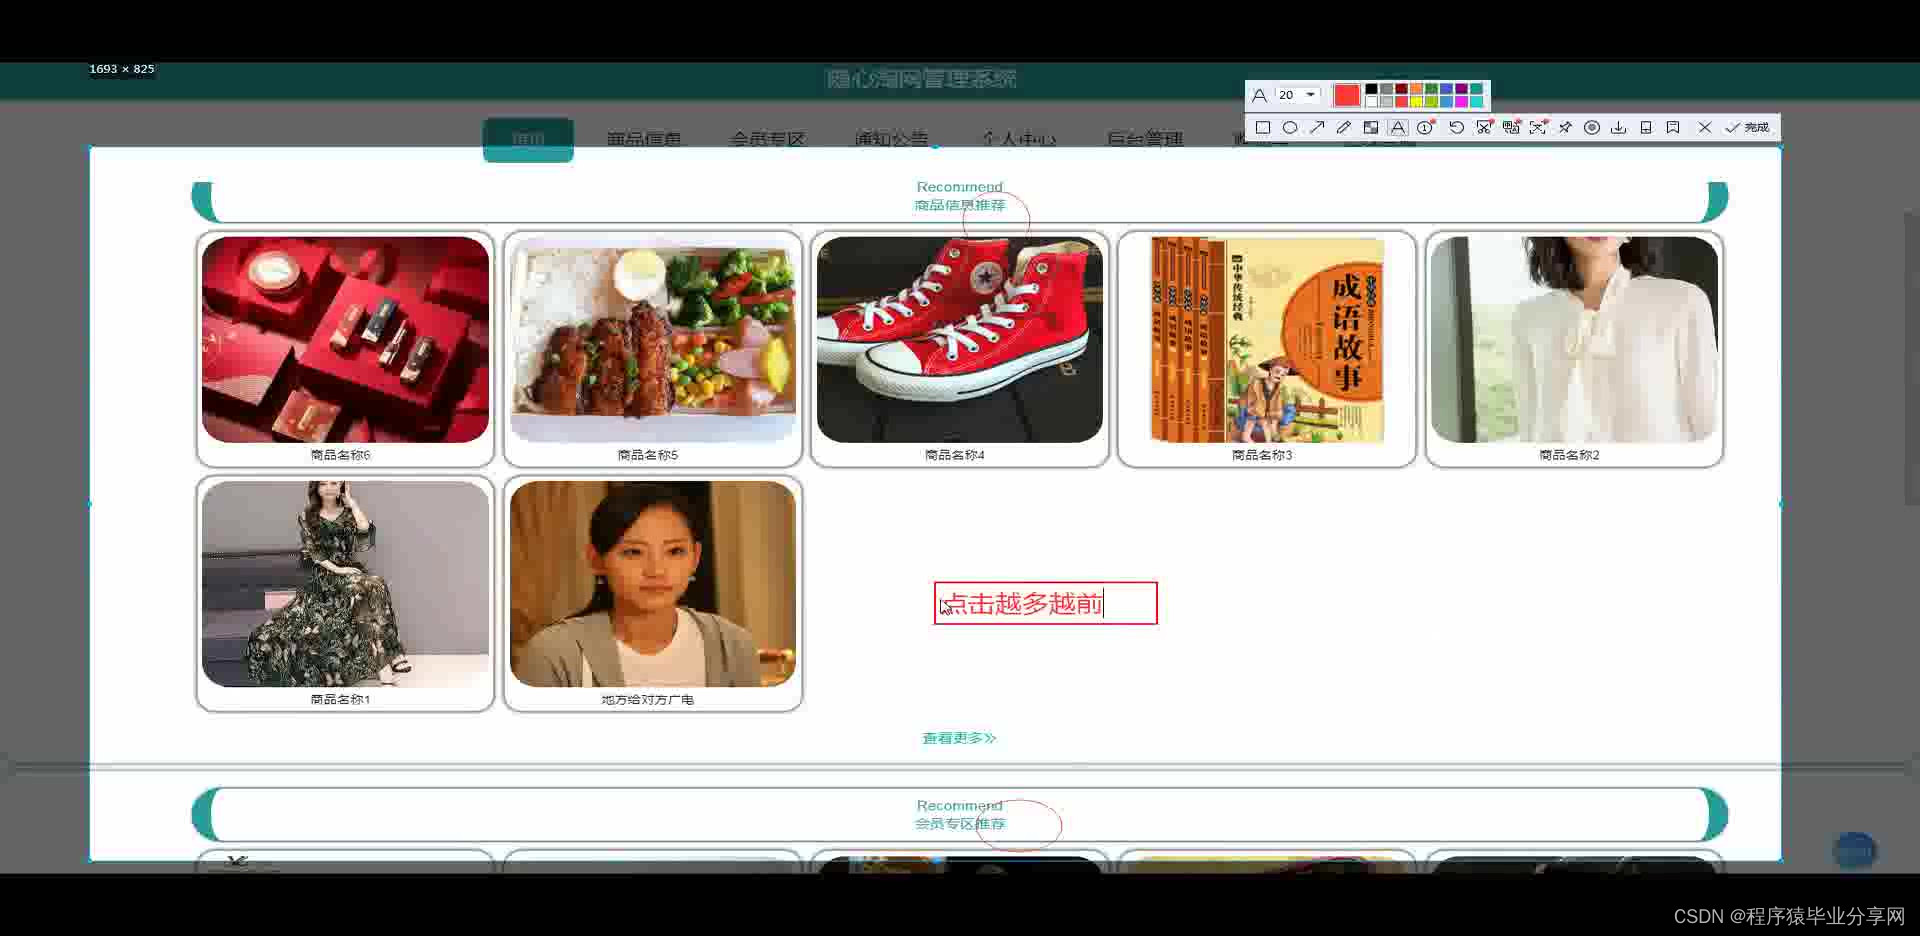Select the numbered step marker tool
Viewport: 1920px width, 936px height.
(1425, 128)
